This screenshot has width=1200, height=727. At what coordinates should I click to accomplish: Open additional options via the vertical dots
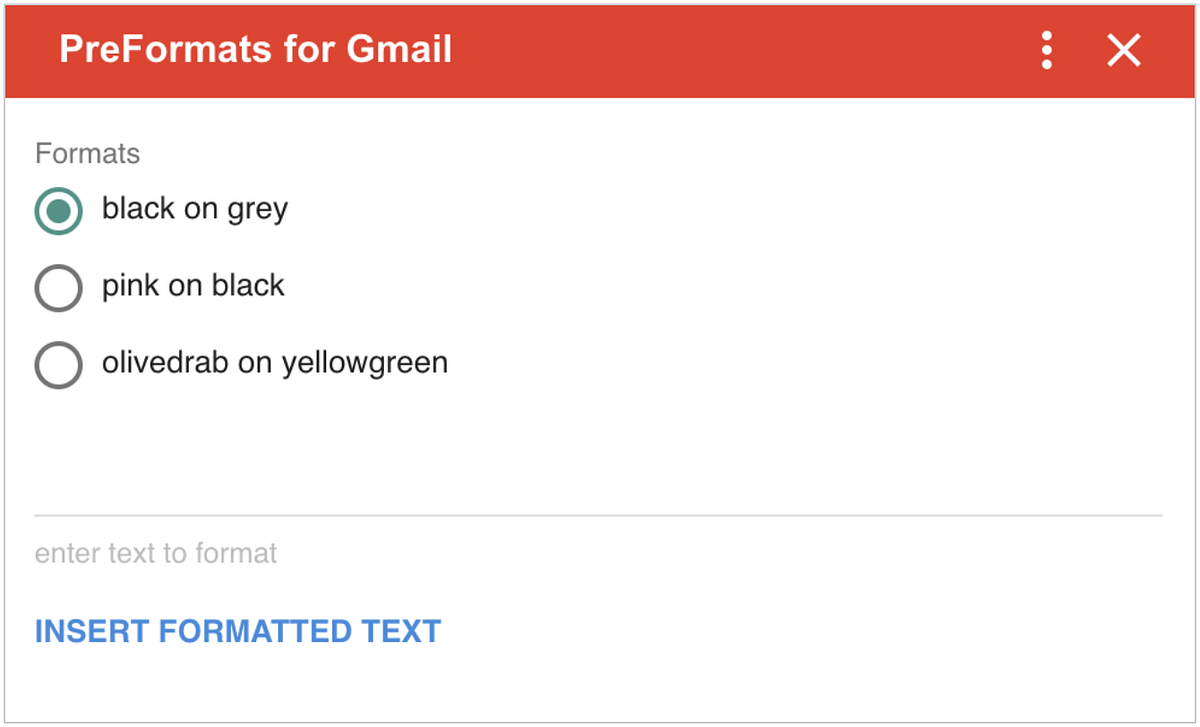pos(1046,50)
